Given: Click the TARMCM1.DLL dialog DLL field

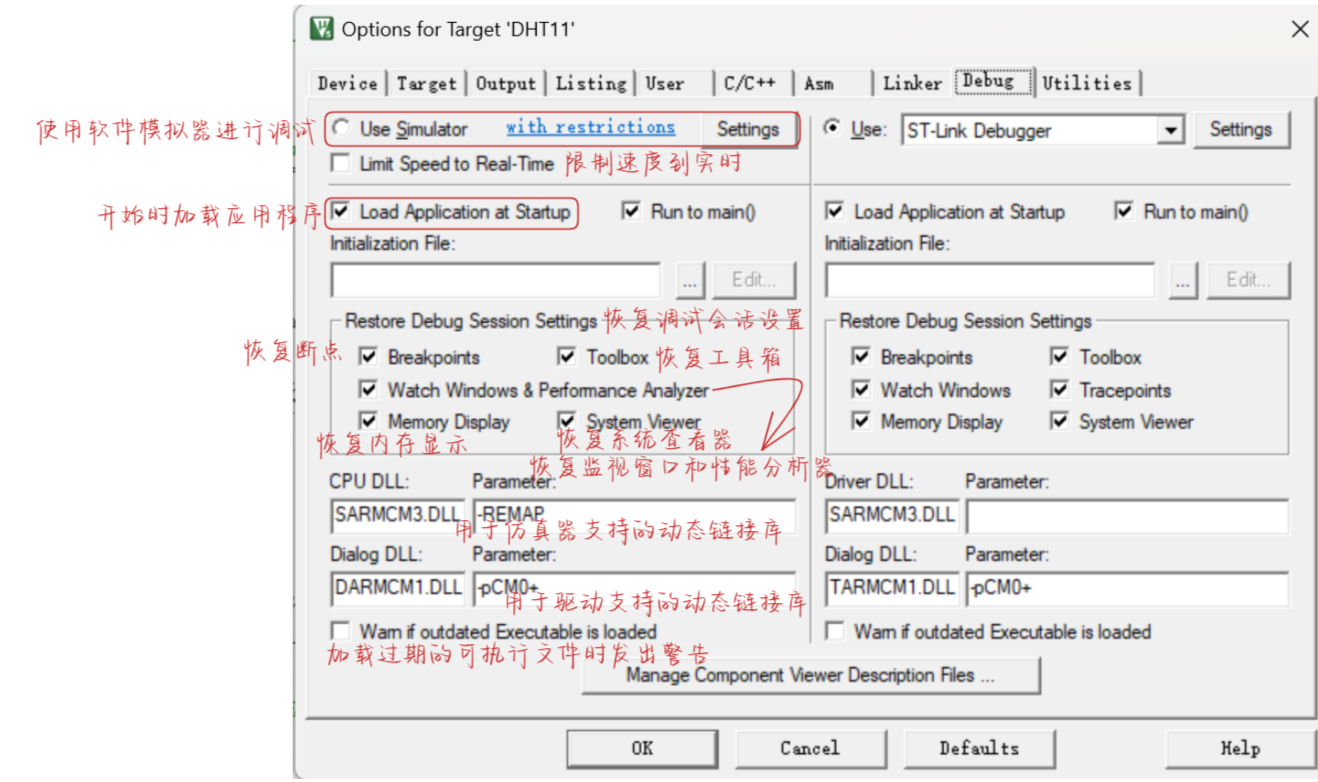Looking at the screenshot, I should (x=893, y=588).
